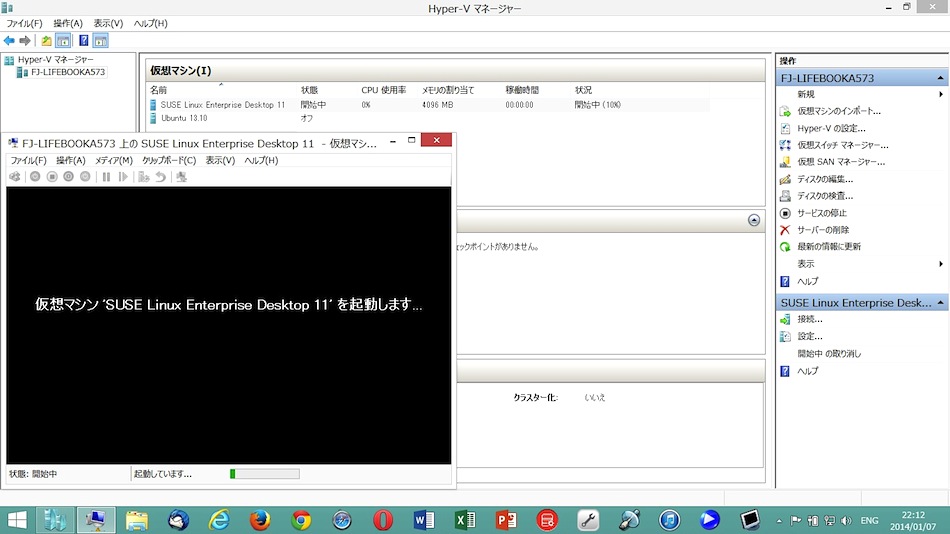Image resolution: width=950 pixels, height=534 pixels.
Task: Select Hyper-V マネージャー root tree node
Action: 56,59
